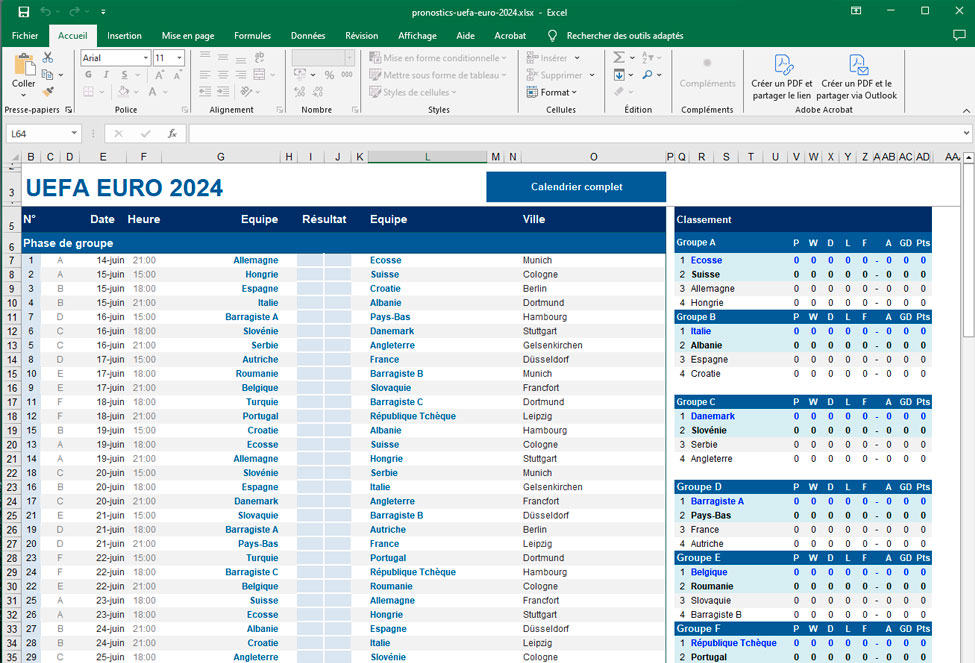Click the insert function fx icon
Image resolution: width=975 pixels, height=663 pixels.
(172, 134)
